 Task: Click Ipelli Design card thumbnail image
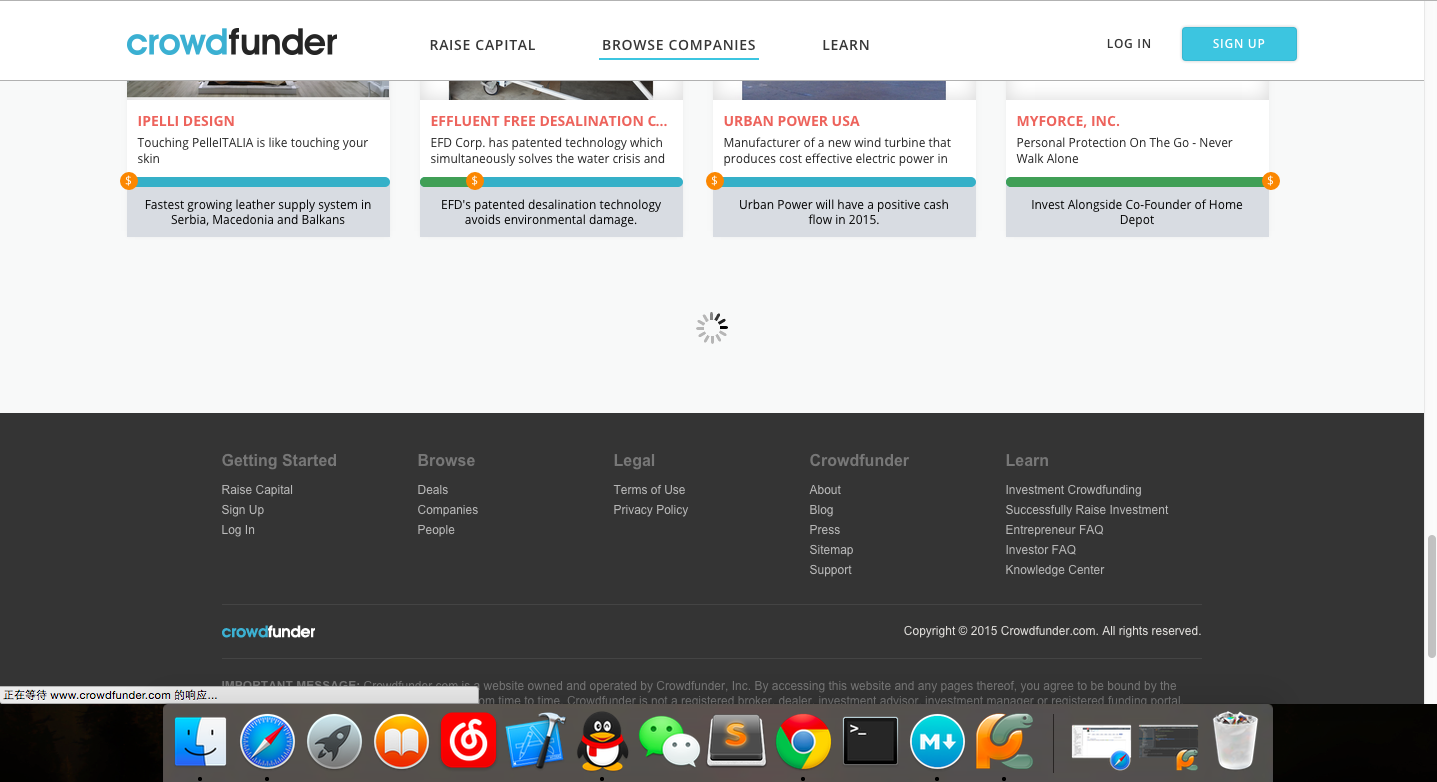[x=258, y=89]
